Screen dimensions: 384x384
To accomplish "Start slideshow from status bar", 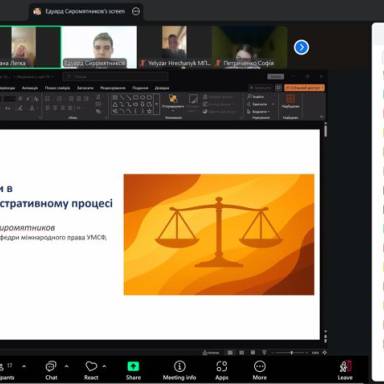I will [x=264, y=352].
